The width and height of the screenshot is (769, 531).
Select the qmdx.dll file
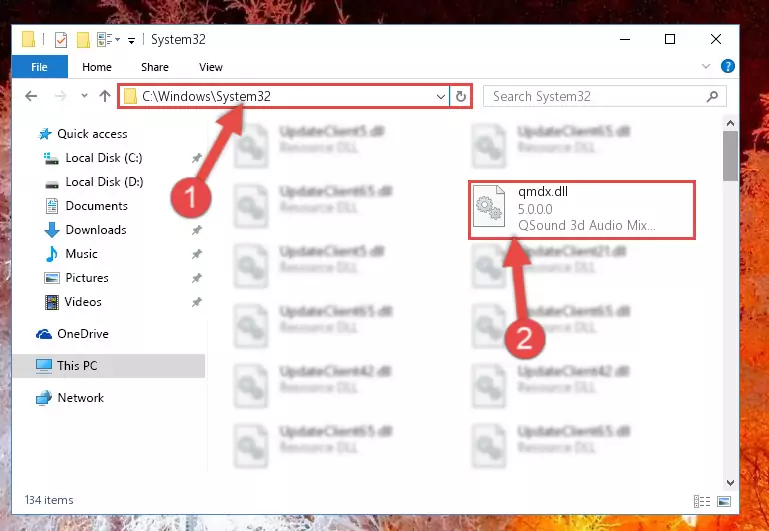tap(582, 210)
